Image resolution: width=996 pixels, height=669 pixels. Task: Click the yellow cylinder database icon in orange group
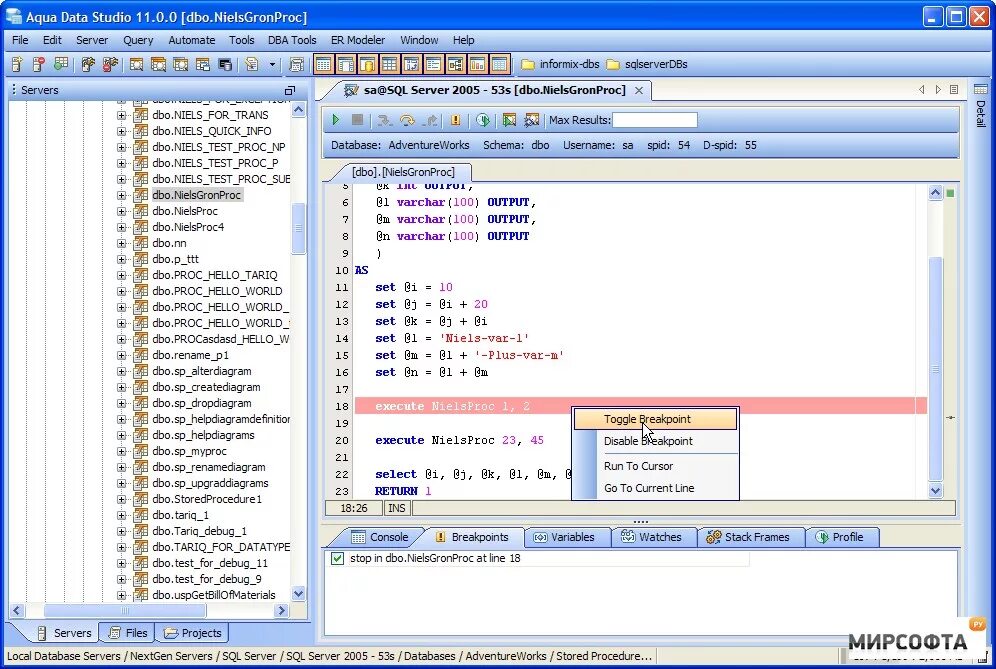coord(368,64)
